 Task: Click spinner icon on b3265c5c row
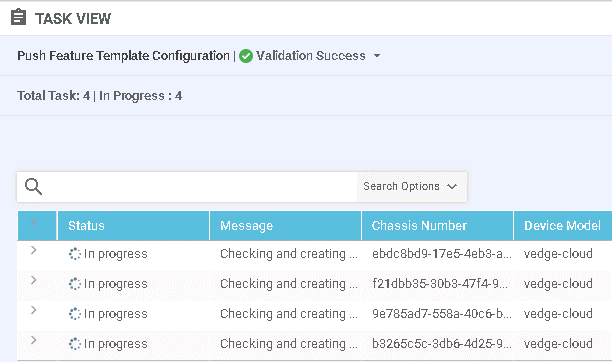(x=75, y=344)
